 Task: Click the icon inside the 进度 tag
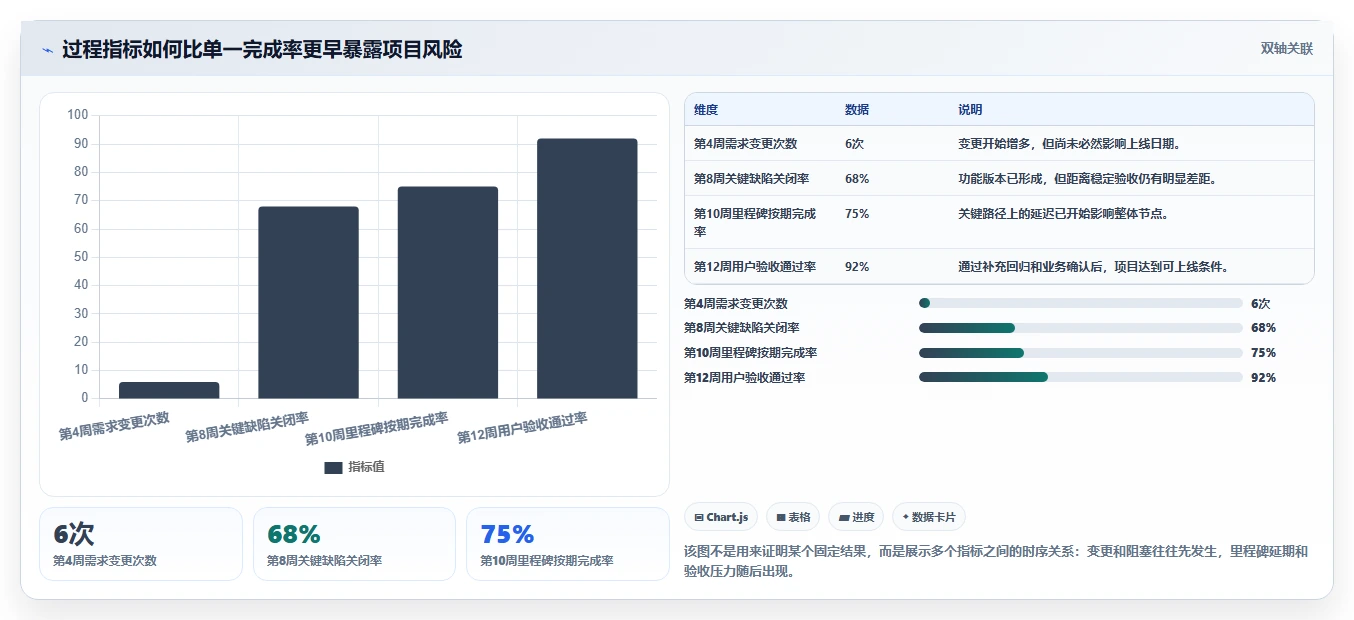[x=844, y=518]
